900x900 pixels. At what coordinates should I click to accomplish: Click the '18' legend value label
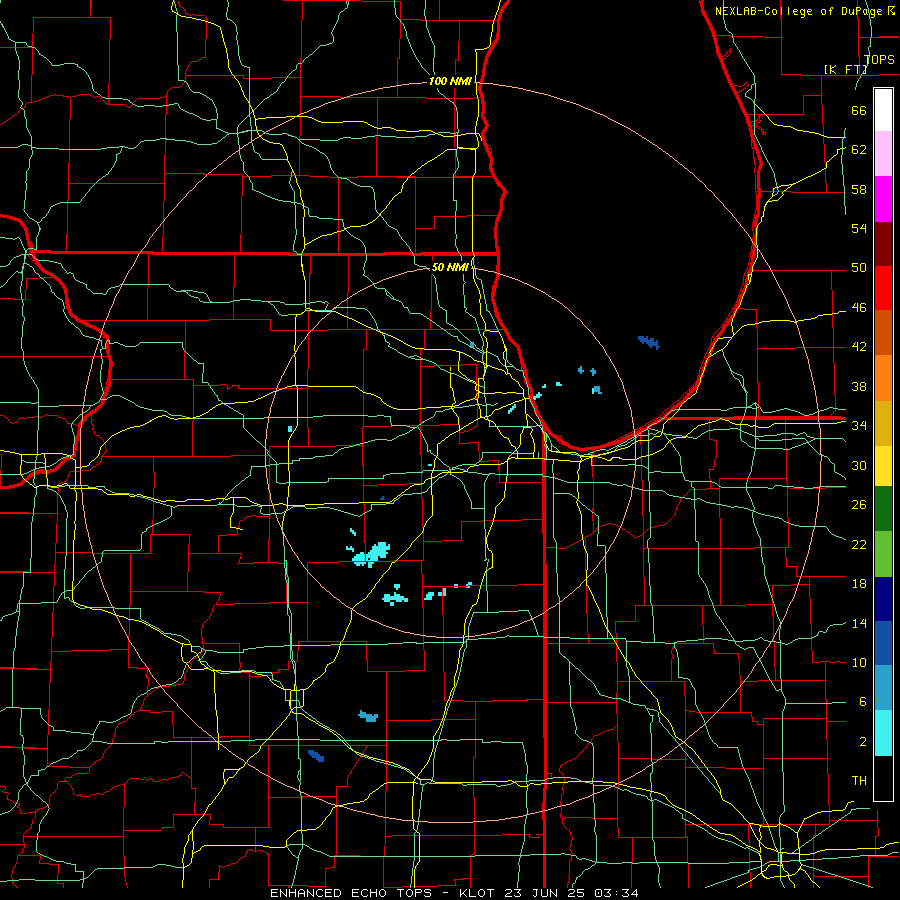click(859, 584)
